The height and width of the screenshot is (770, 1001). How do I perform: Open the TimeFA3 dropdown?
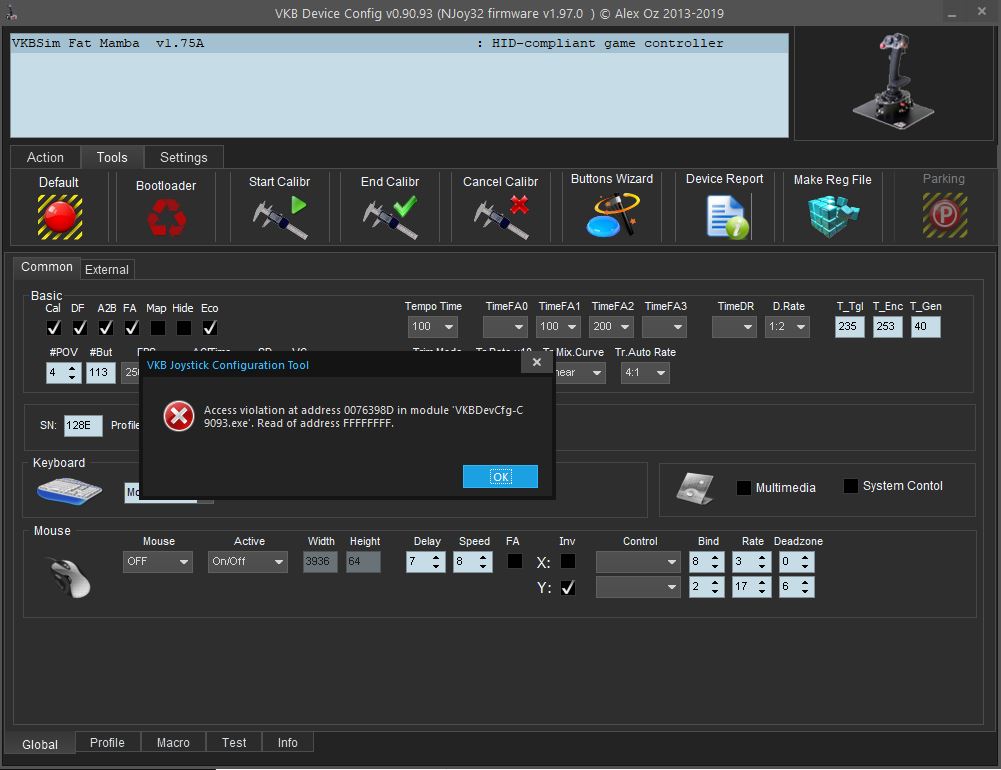(x=665, y=327)
